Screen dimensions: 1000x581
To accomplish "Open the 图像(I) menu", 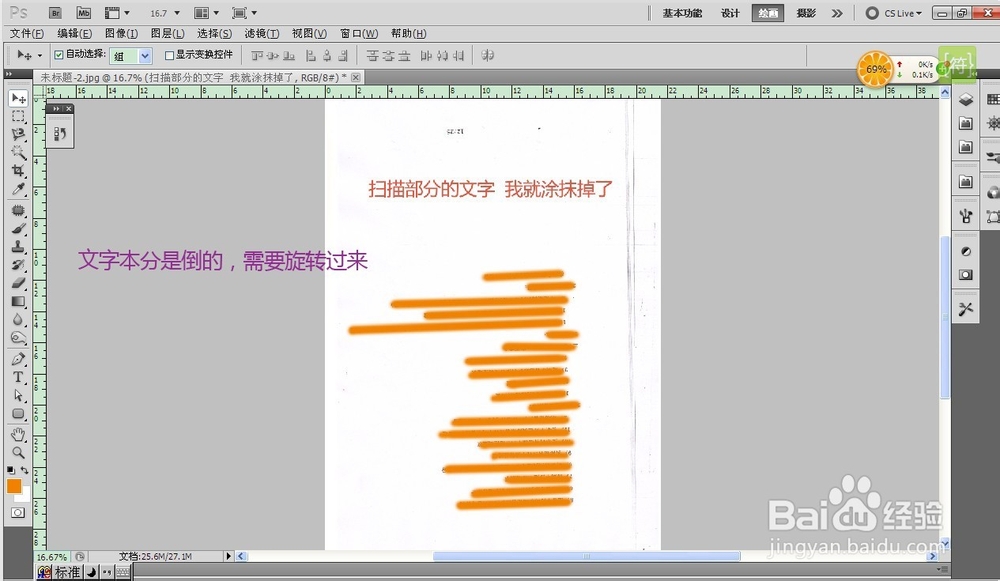I will pyautogui.click(x=121, y=33).
